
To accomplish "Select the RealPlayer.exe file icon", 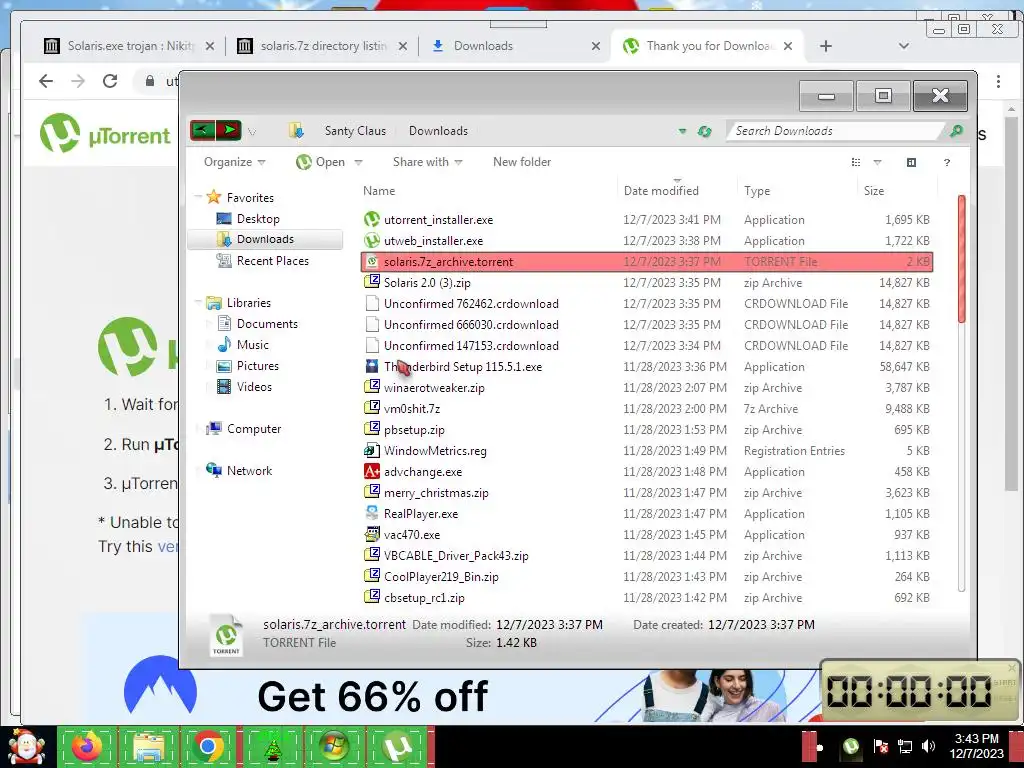I will pos(372,513).
